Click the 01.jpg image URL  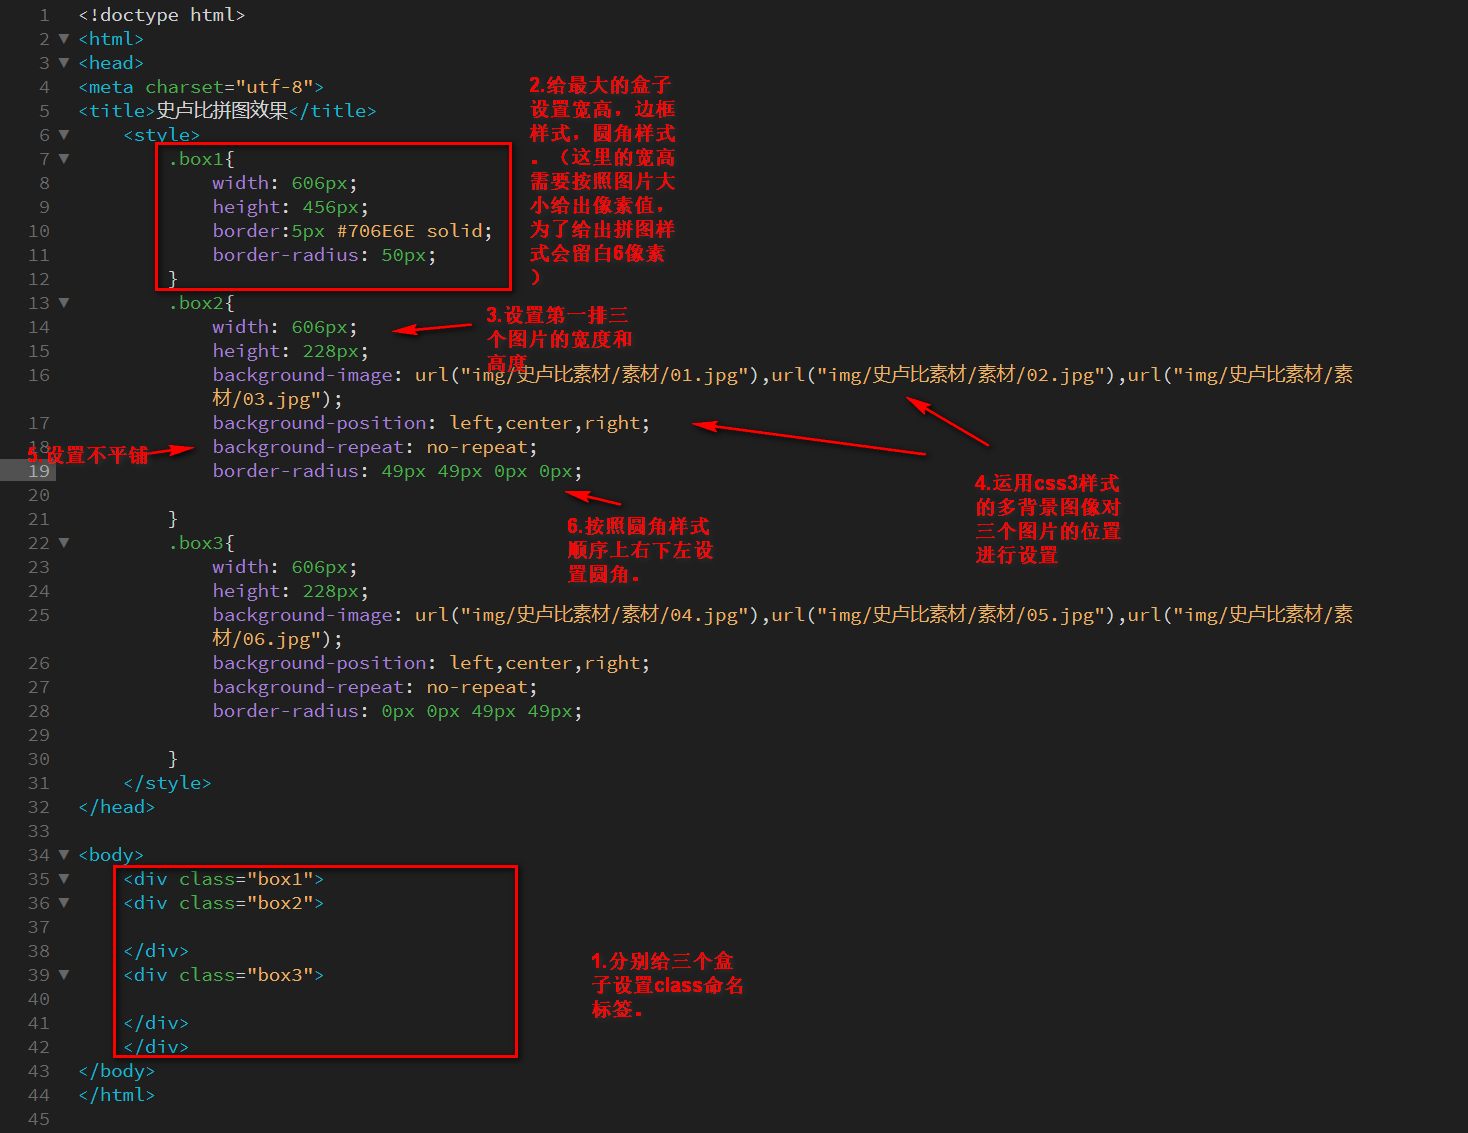[x=590, y=375]
